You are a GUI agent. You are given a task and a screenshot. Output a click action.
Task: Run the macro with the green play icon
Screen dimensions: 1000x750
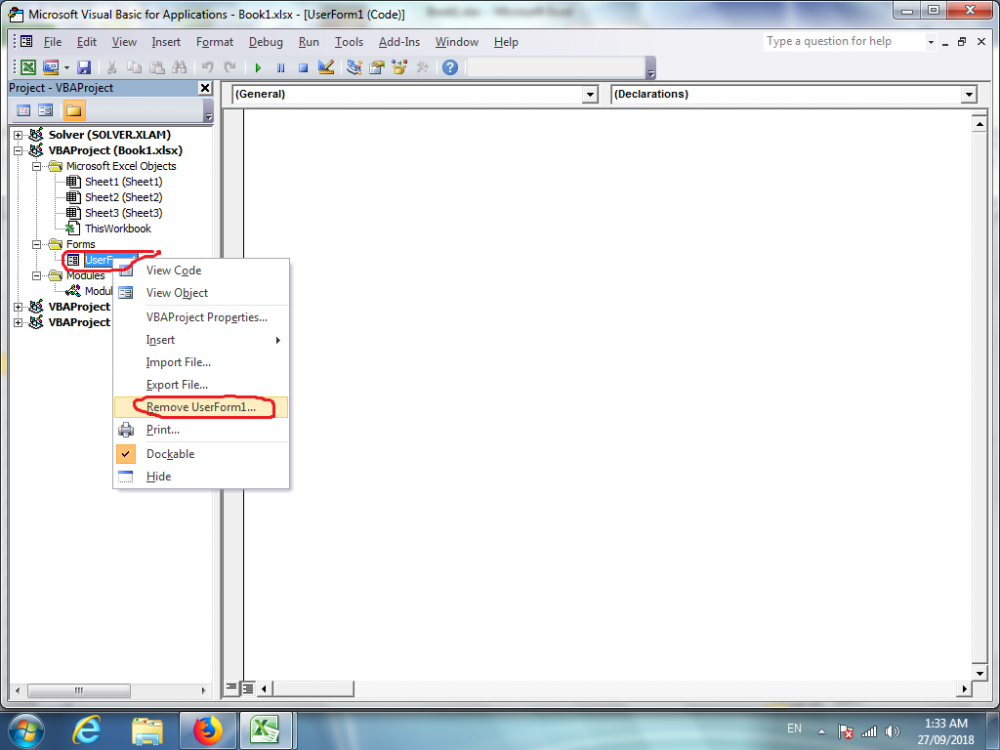tap(258, 67)
